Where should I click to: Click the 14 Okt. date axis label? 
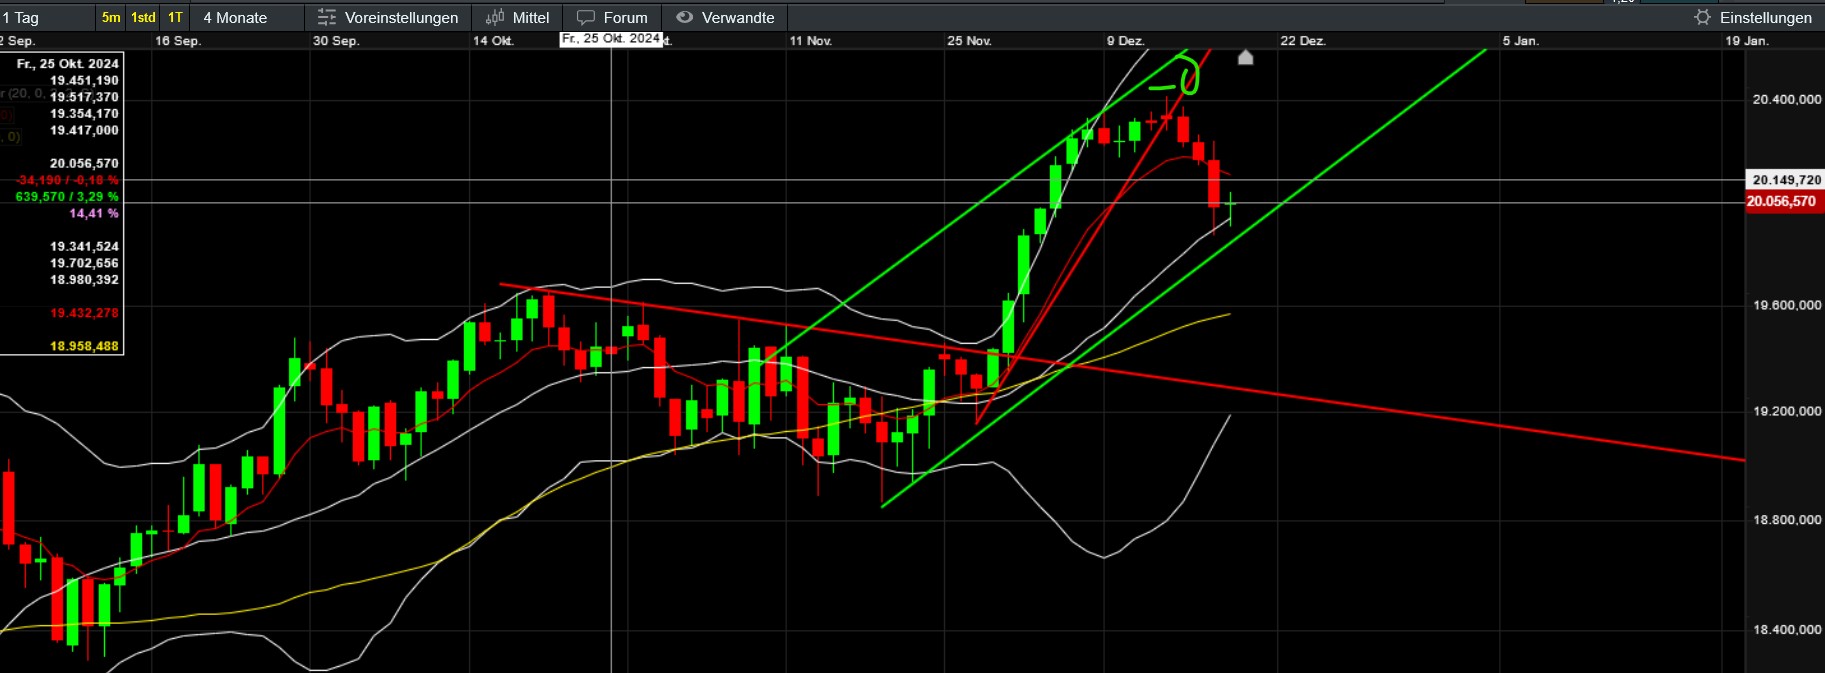click(493, 41)
